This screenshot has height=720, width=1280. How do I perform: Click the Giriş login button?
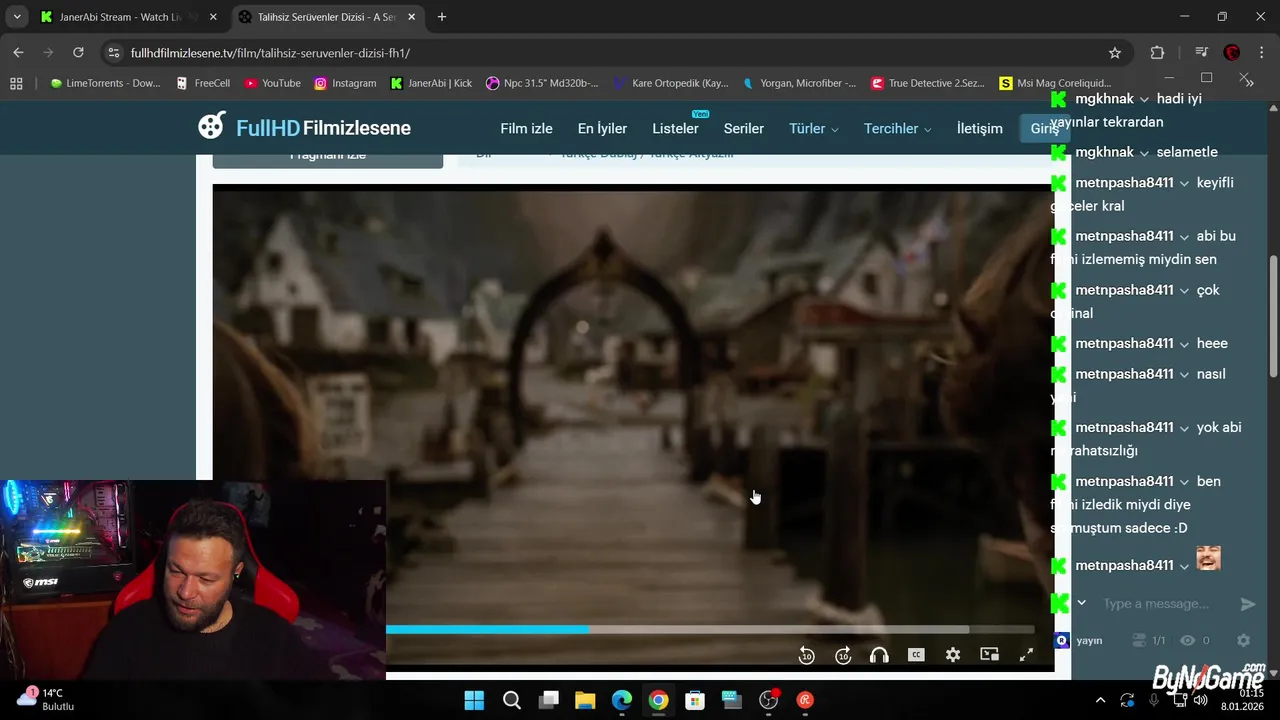tap(1044, 128)
